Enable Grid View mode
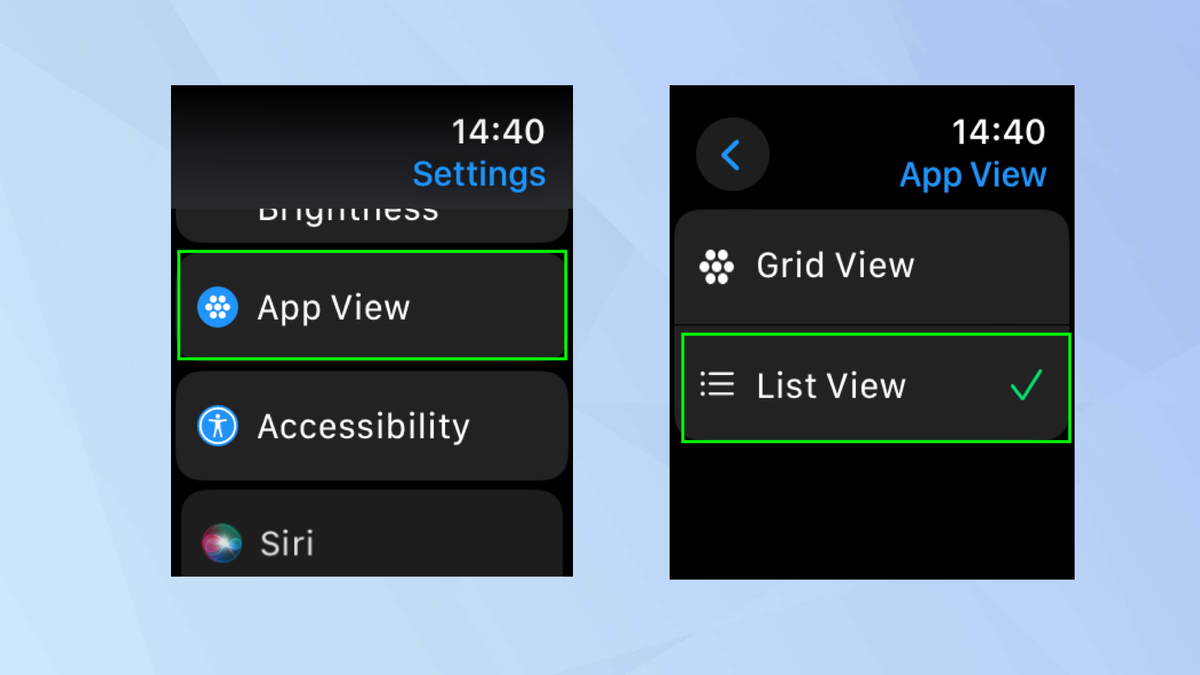Image resolution: width=1200 pixels, height=675 pixels. (870, 266)
